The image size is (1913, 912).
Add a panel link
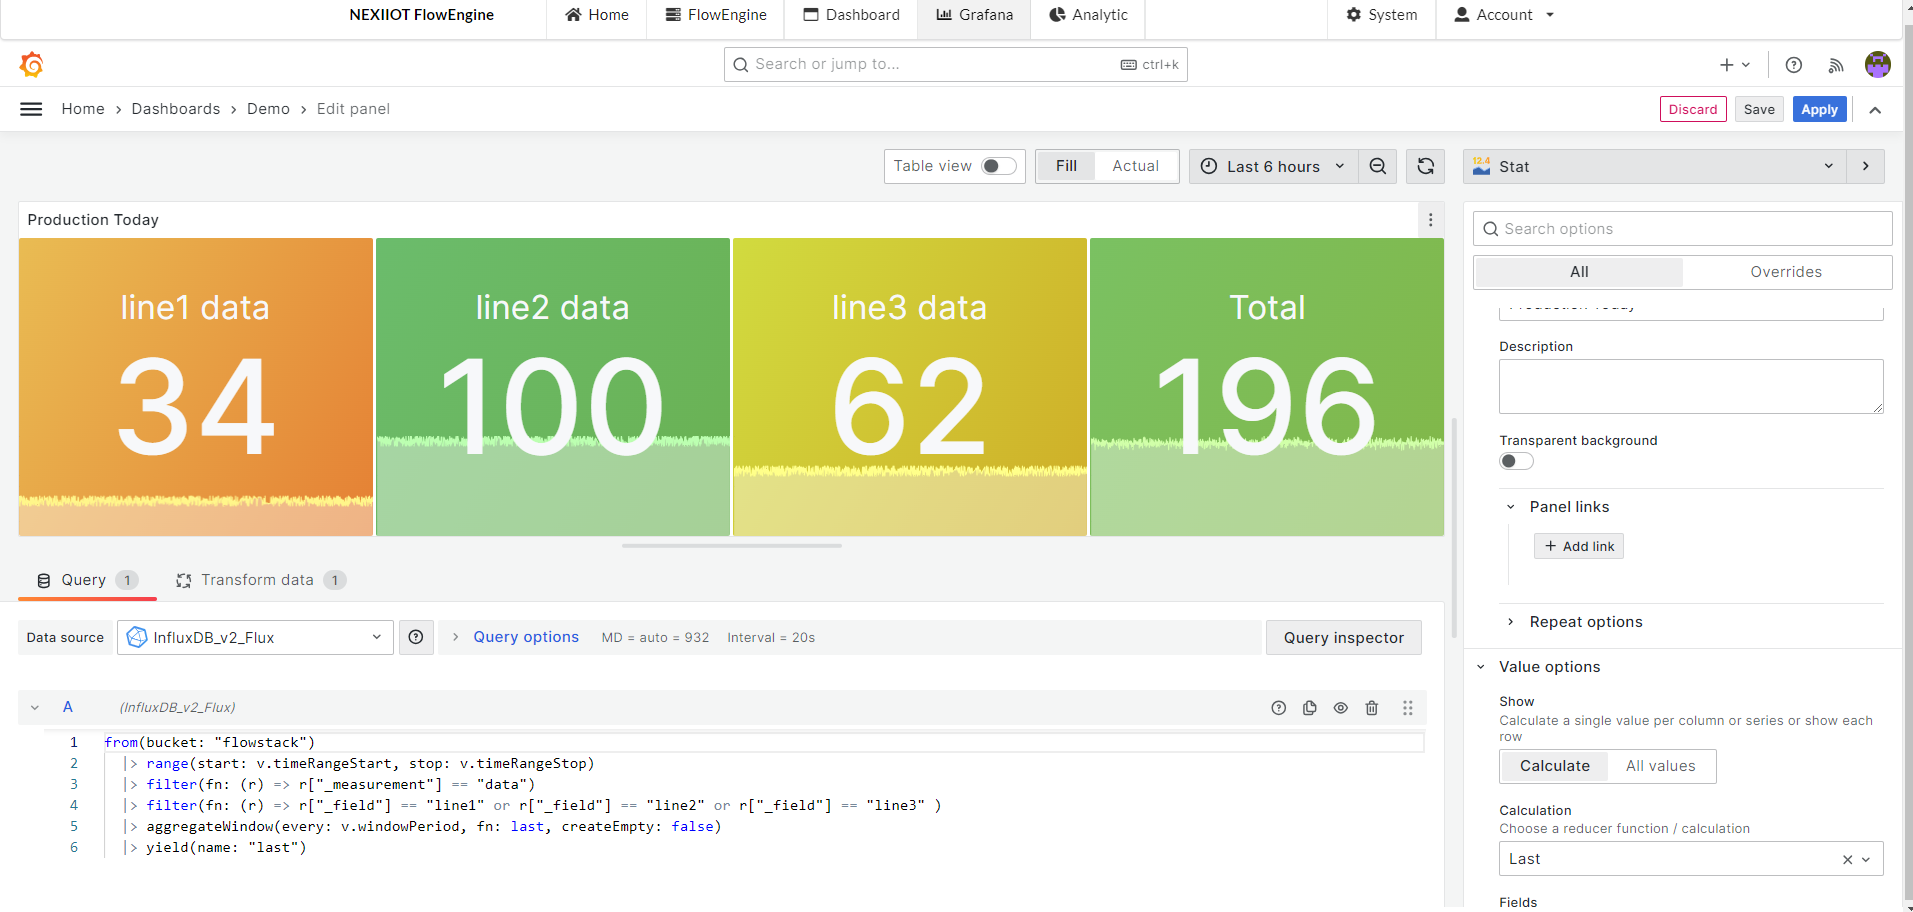pos(1578,546)
